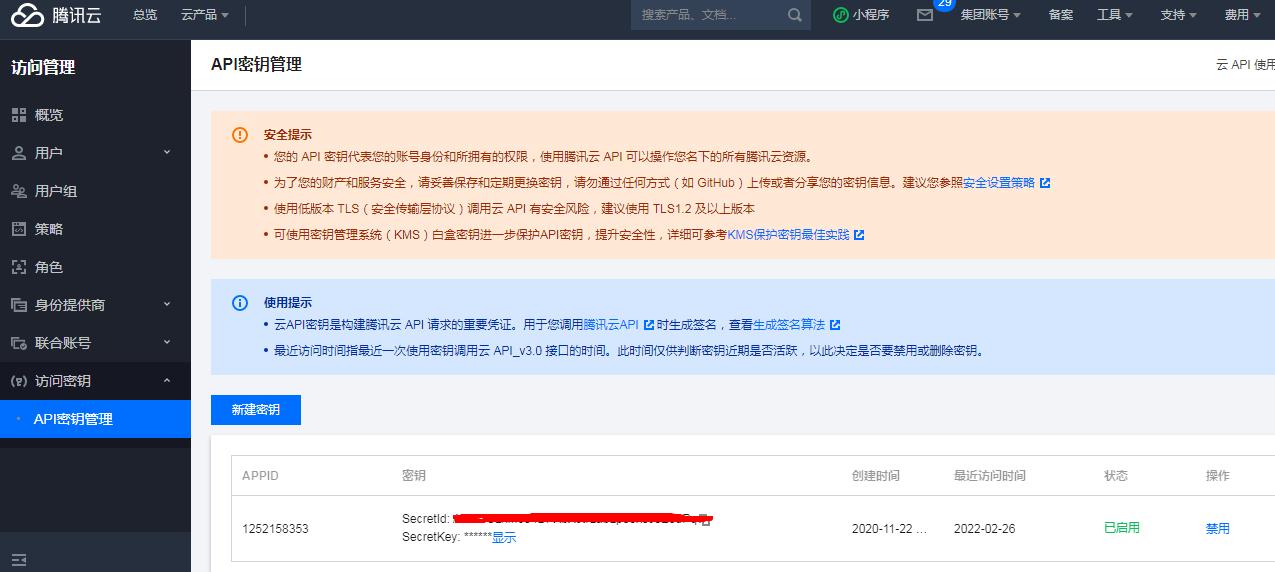The height and width of the screenshot is (572, 1275).
Task: Select 用户组 in the sidebar
Action: coord(56,191)
